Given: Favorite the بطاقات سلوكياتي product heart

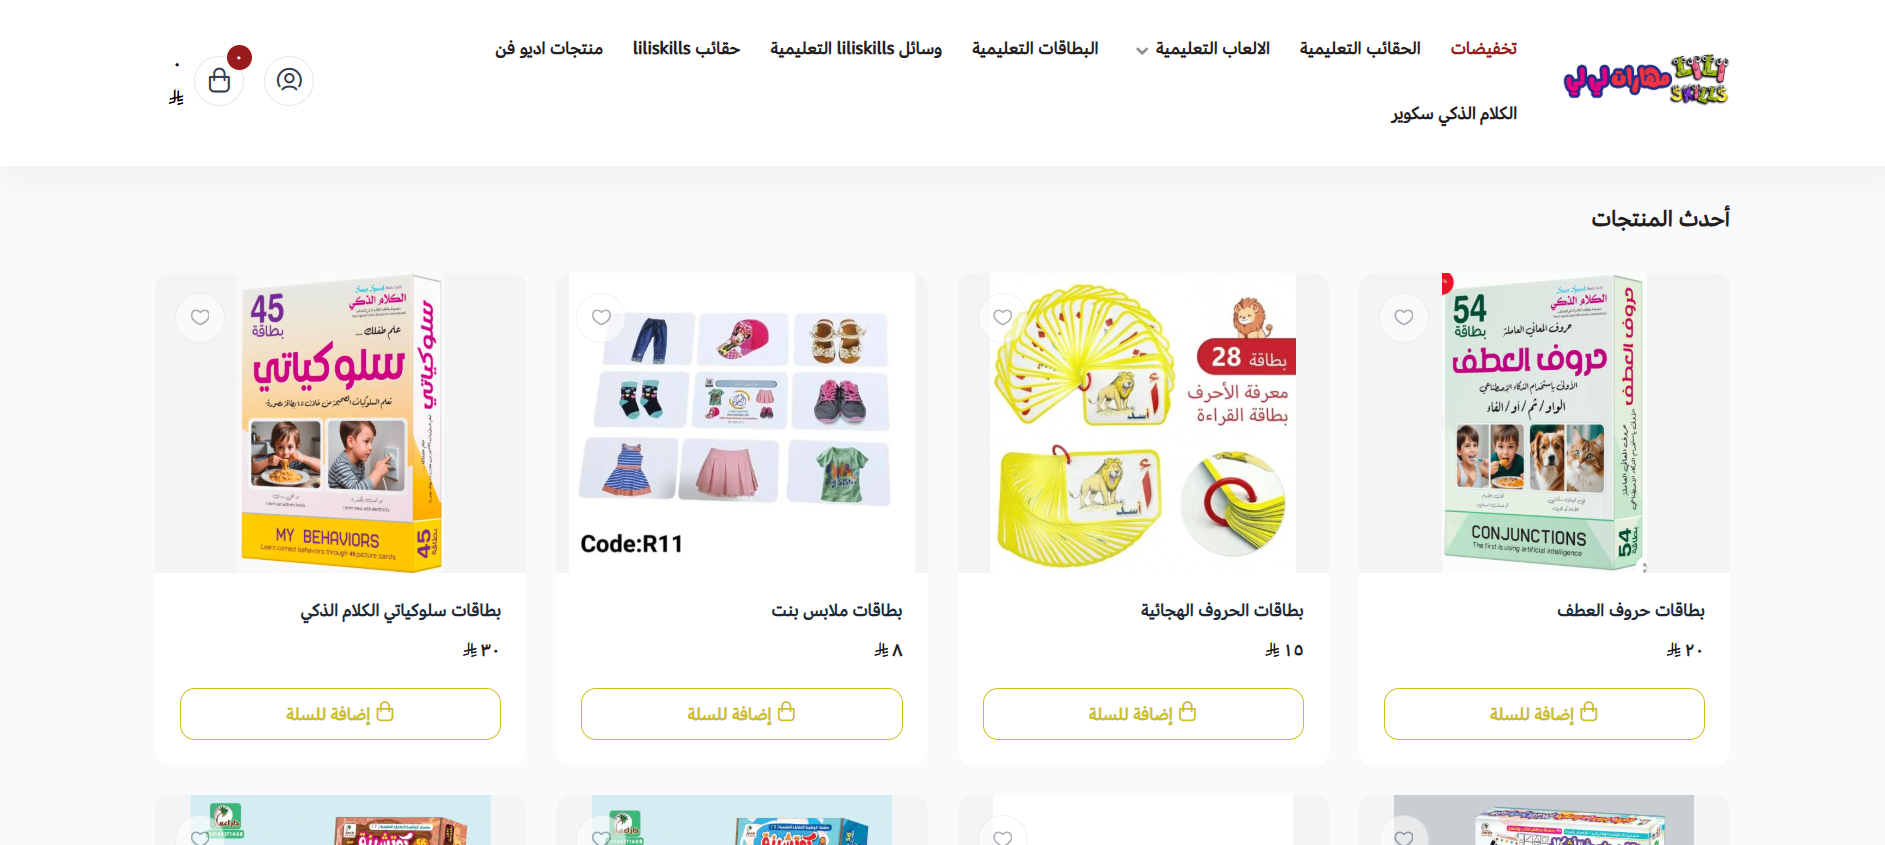Looking at the screenshot, I should tap(200, 318).
